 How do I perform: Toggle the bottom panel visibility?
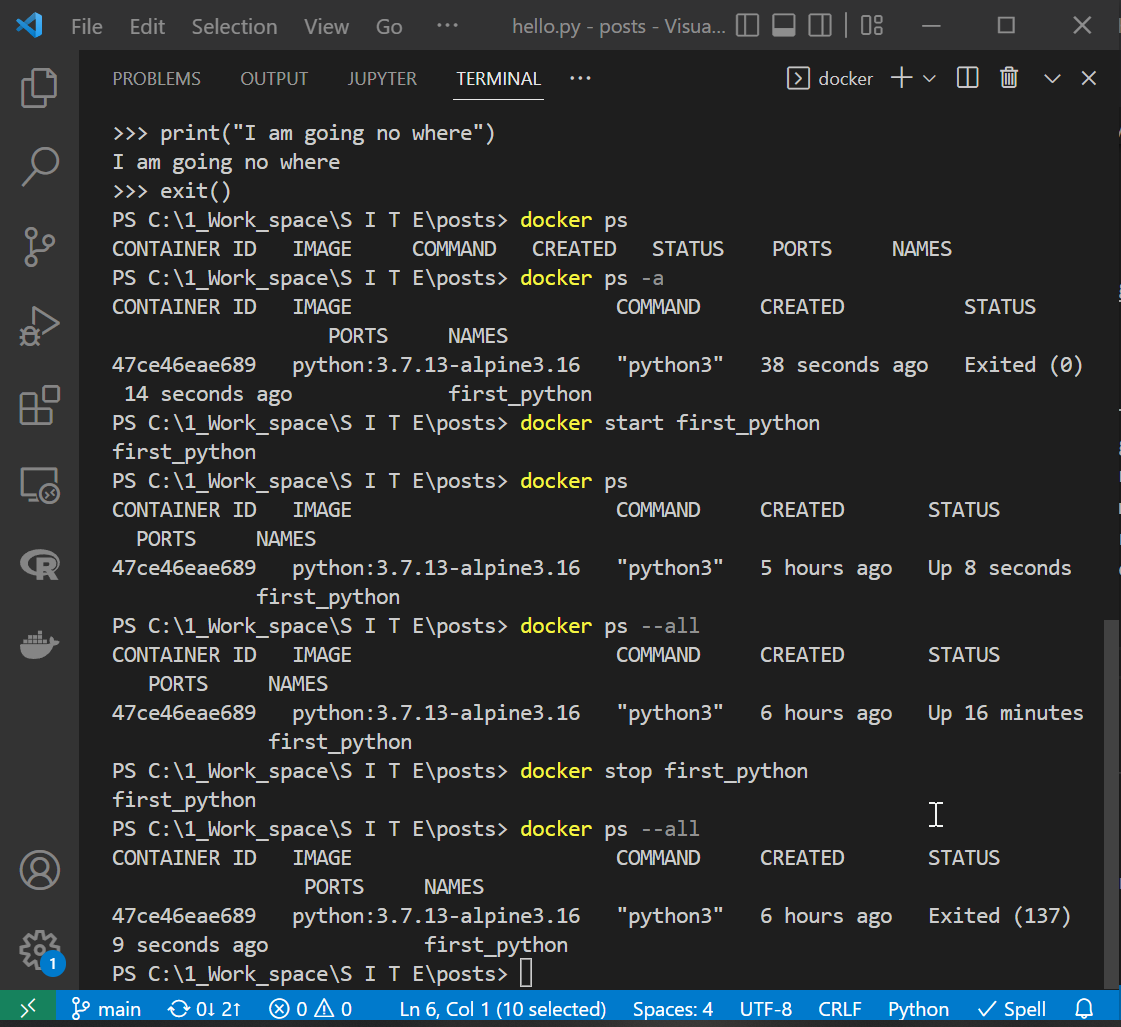(785, 26)
